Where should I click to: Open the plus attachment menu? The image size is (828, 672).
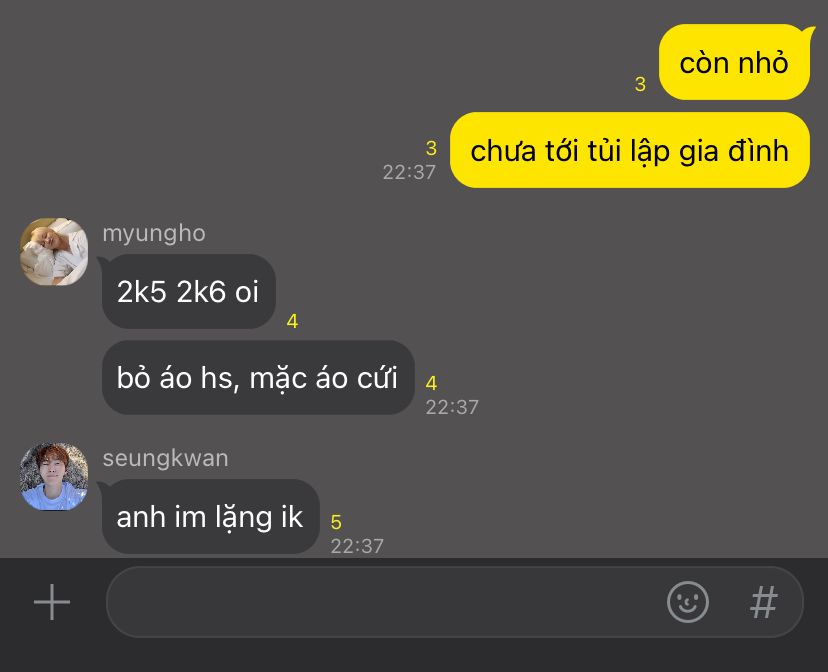[52, 602]
